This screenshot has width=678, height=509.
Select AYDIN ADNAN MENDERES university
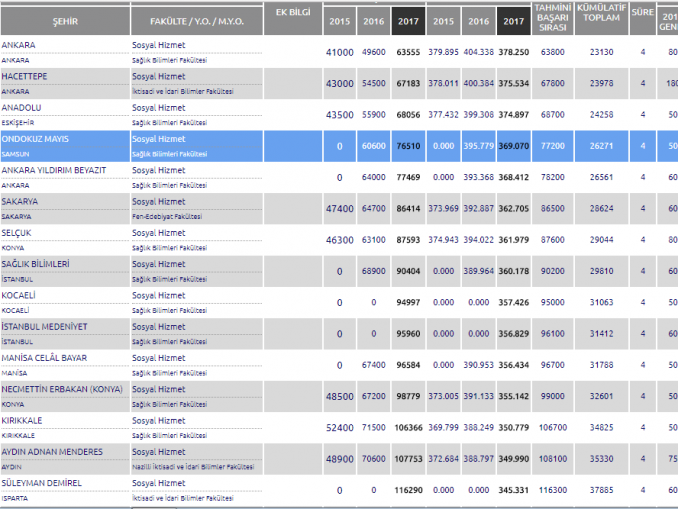[52, 452]
